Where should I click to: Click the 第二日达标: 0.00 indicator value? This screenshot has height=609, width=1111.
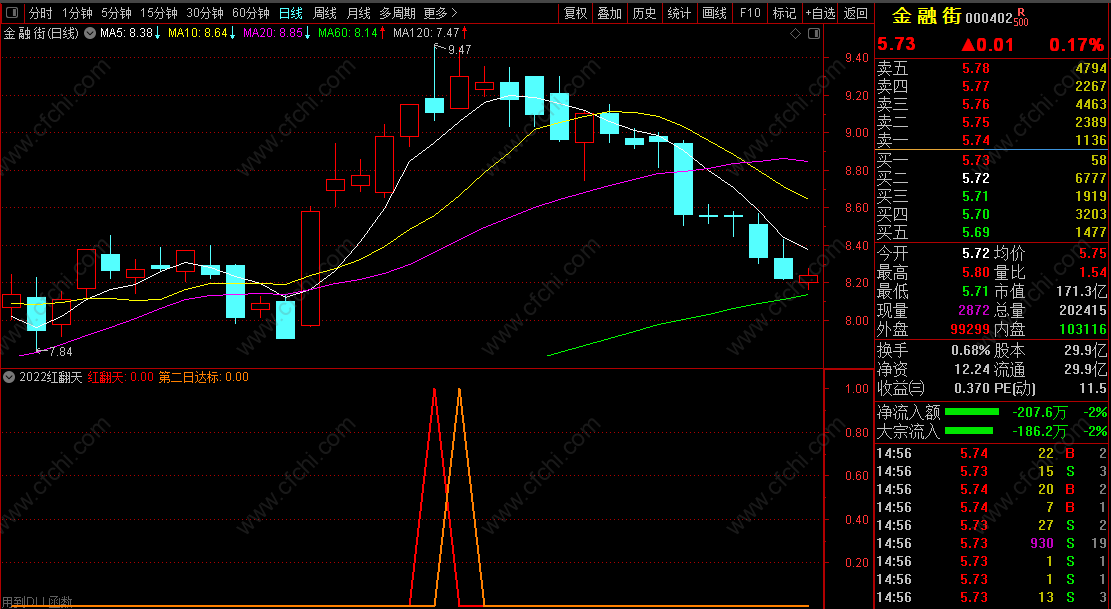(203, 377)
